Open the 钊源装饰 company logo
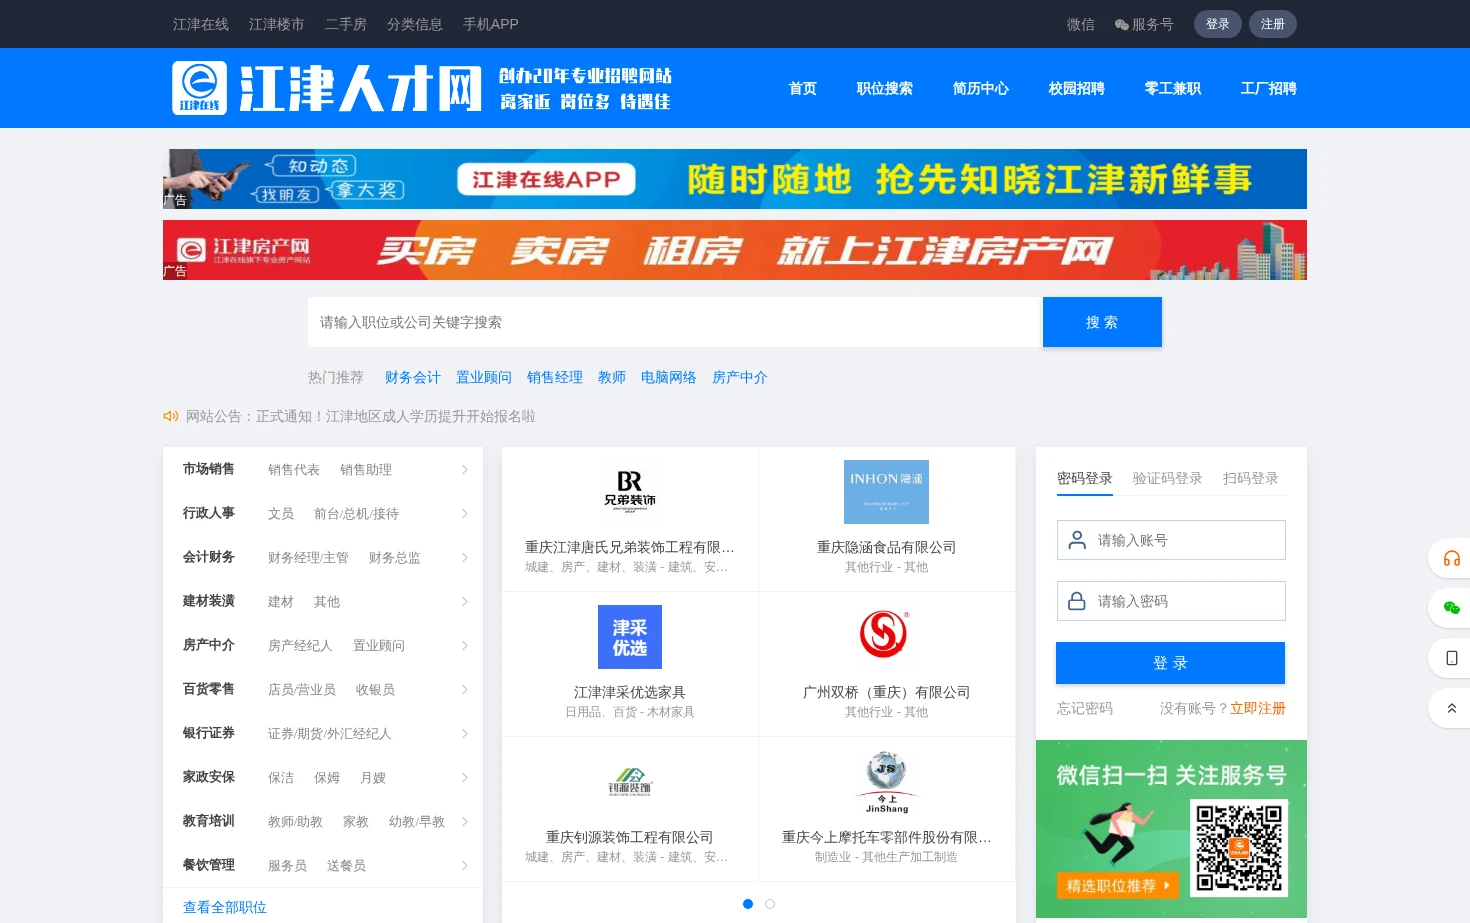This screenshot has height=923, width=1470. [630, 782]
